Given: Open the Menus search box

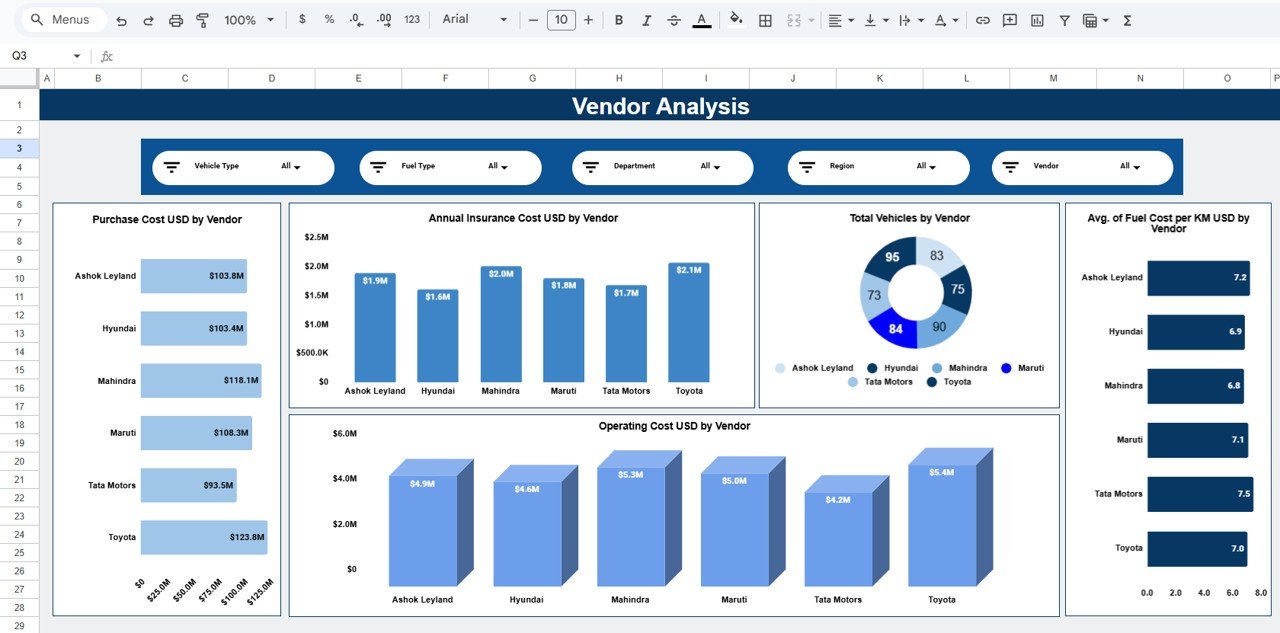Looking at the screenshot, I should click(62, 19).
